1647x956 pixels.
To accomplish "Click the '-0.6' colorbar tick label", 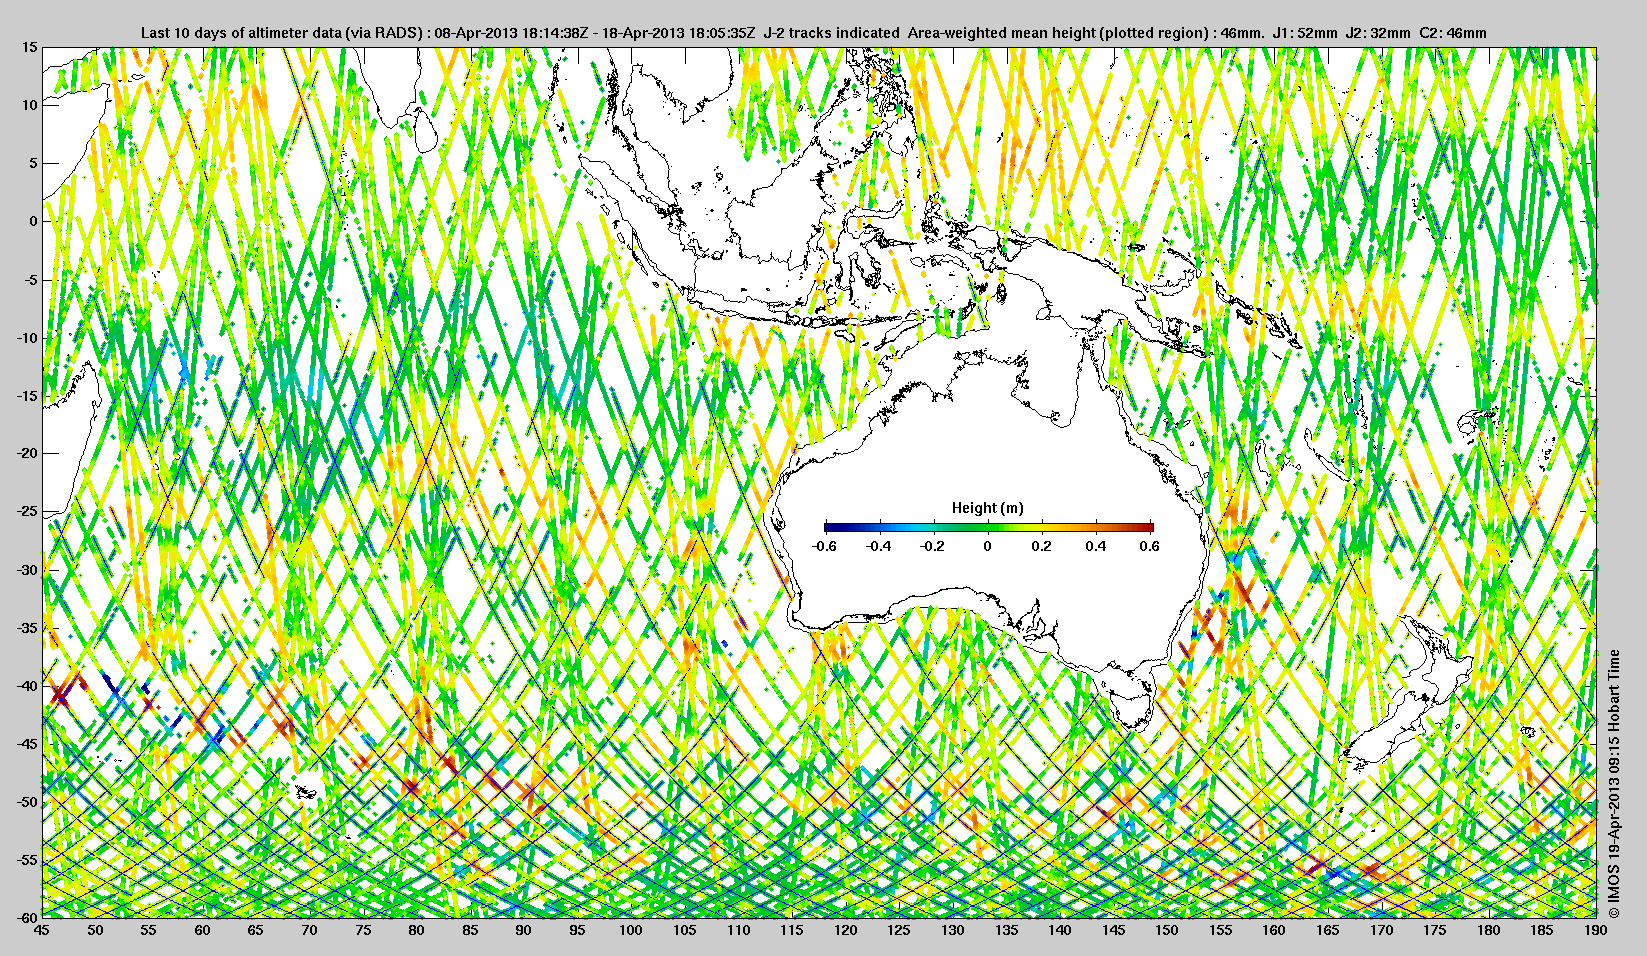I will click(824, 546).
